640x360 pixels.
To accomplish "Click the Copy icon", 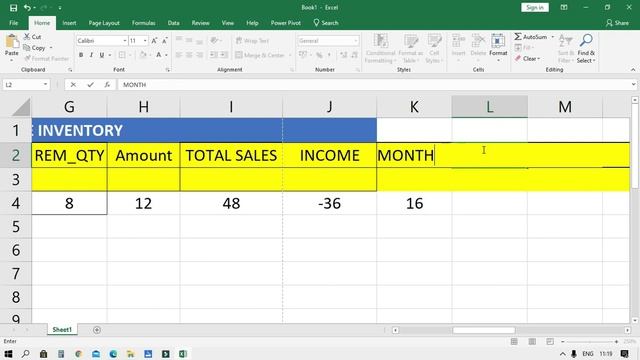I will [27, 48].
